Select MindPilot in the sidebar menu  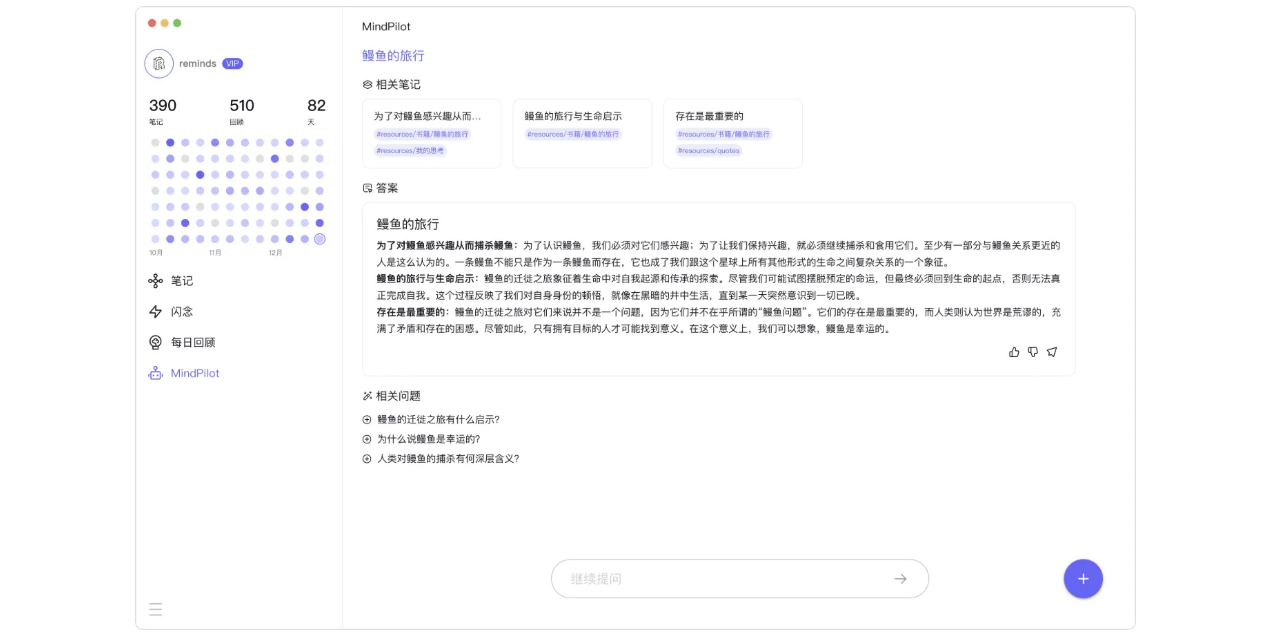[x=193, y=373]
